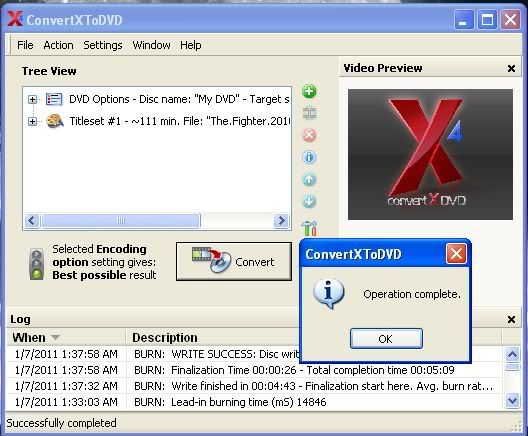Click the info bubble icon in dialog
Screen dimensions: 528x436
pos(328,293)
